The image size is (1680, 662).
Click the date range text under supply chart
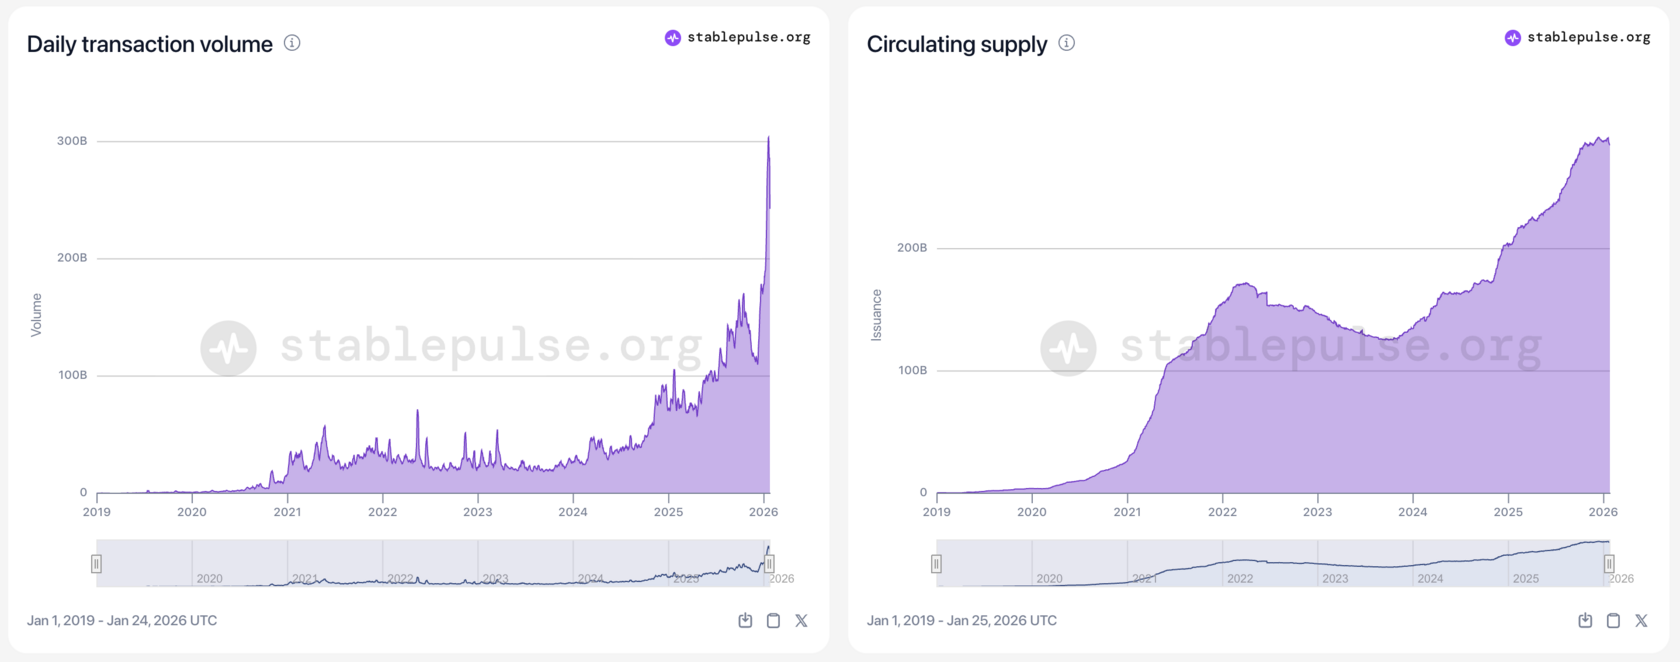click(961, 621)
